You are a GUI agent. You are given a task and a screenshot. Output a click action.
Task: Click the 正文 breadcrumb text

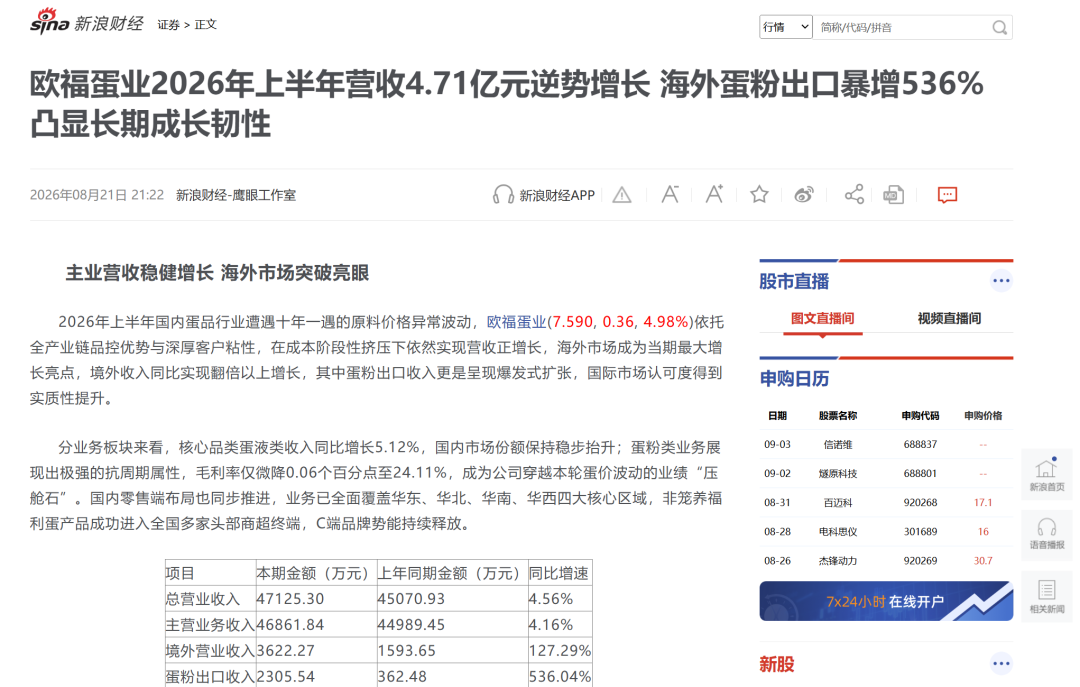[x=205, y=25]
